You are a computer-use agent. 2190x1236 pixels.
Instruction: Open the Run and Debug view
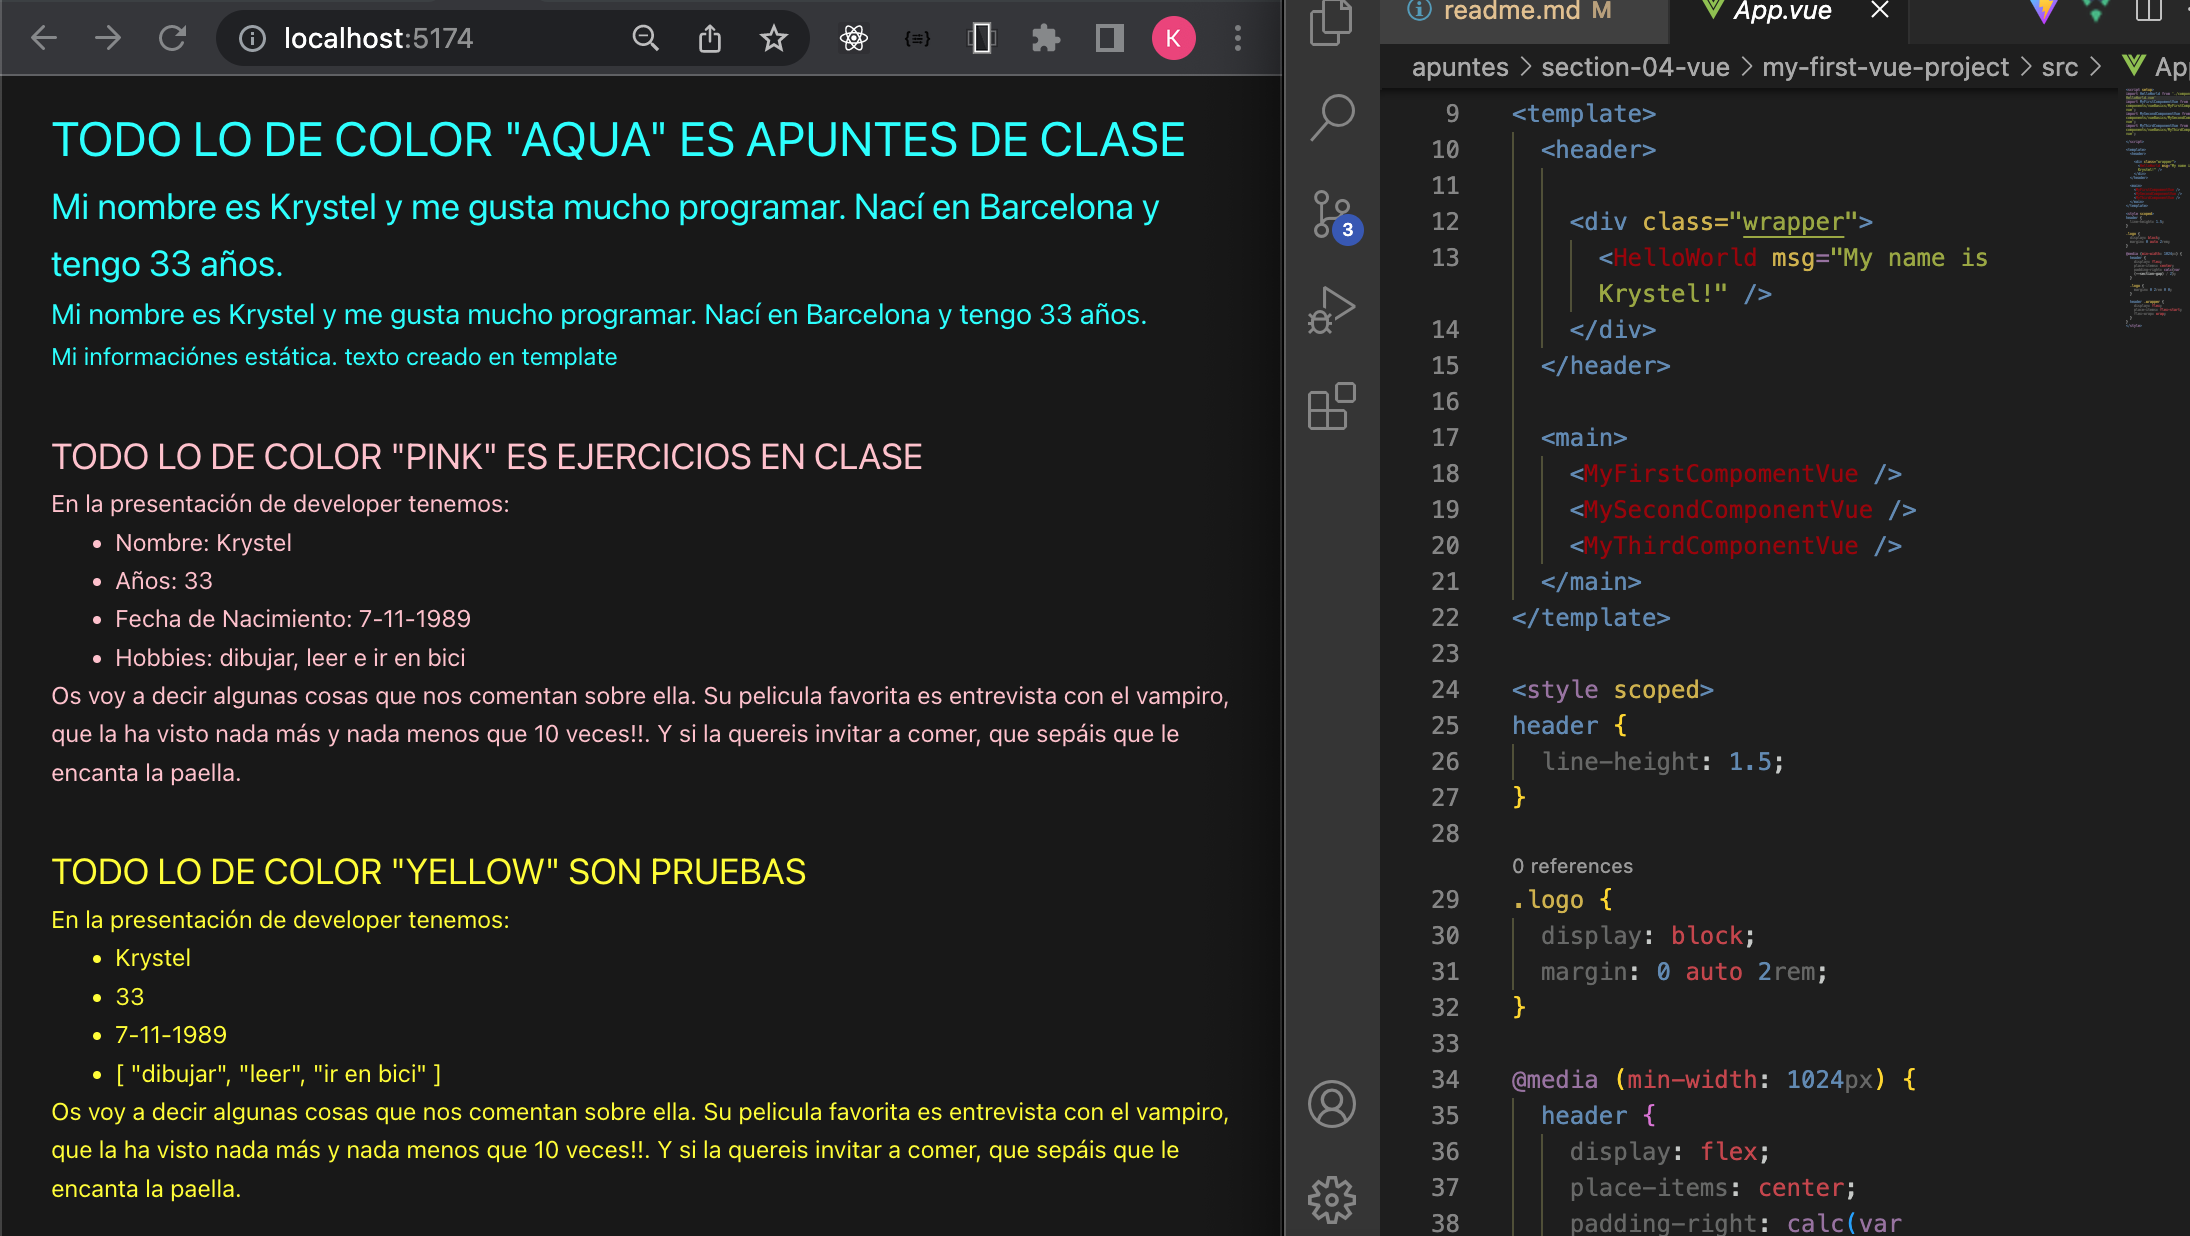(1331, 310)
